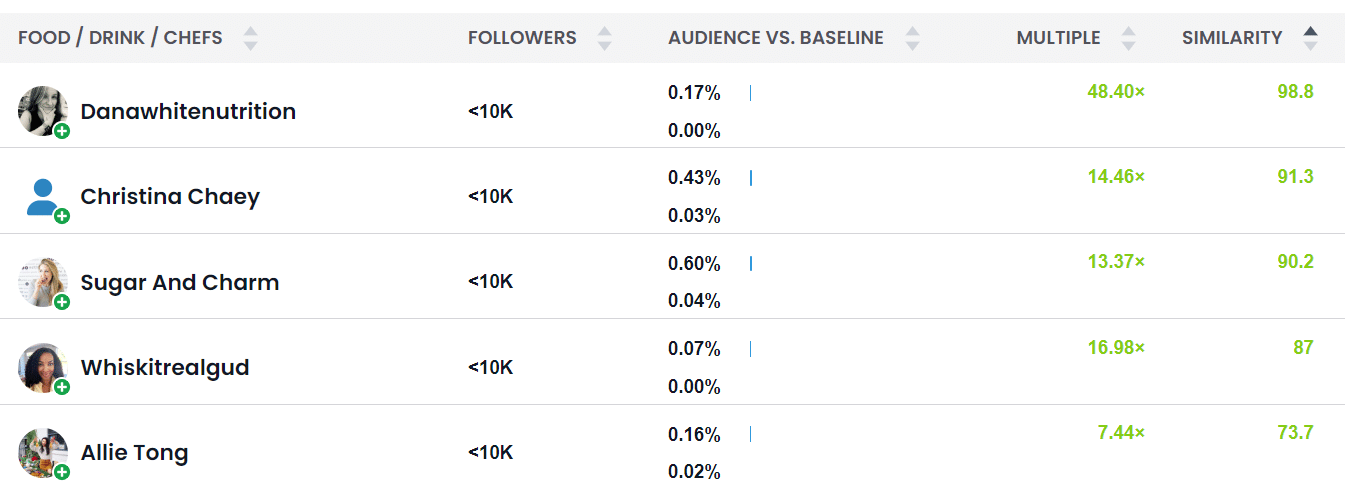Select the Followers column header label
The width and height of the screenshot is (1345, 495).
coord(522,38)
